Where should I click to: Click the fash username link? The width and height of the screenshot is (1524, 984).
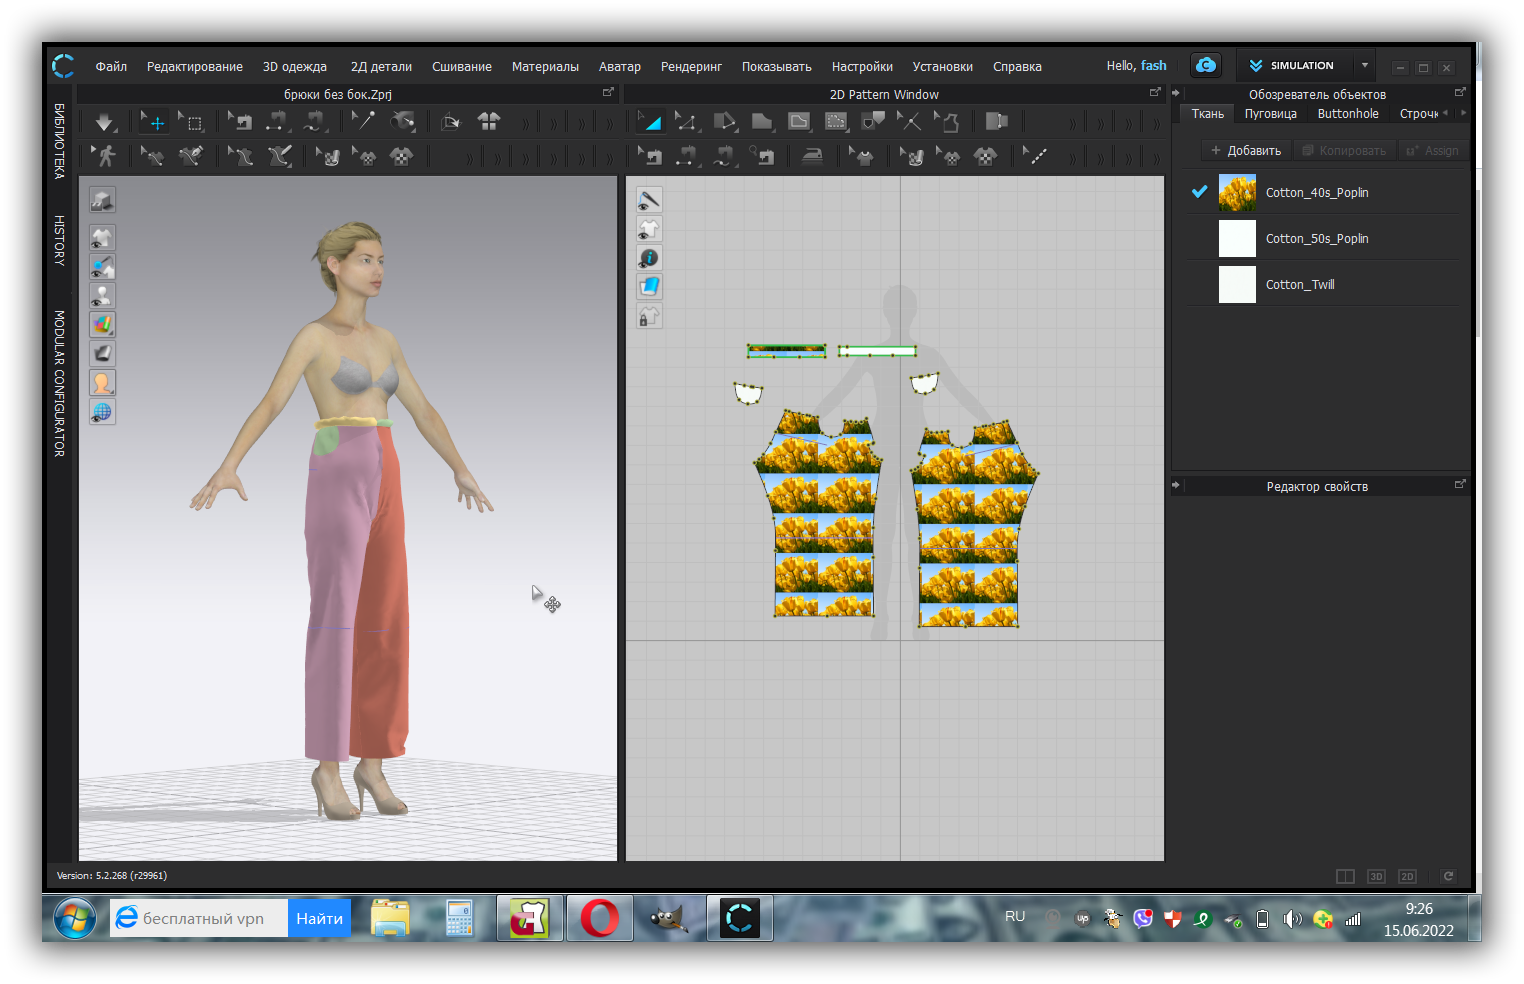coord(1154,65)
